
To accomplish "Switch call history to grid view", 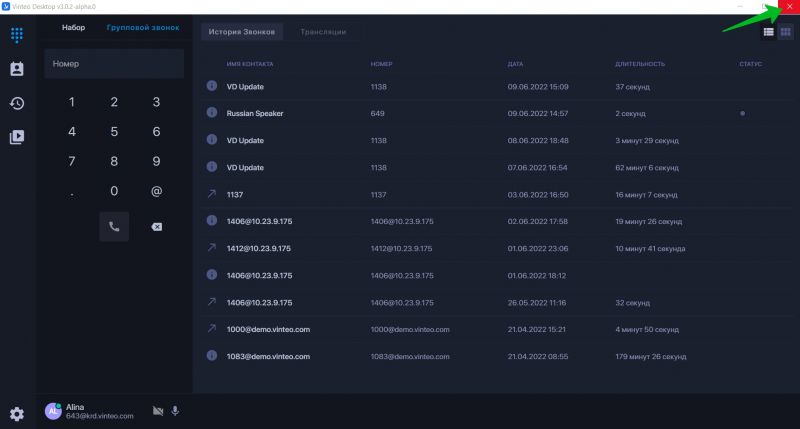I will pyautogui.click(x=785, y=32).
